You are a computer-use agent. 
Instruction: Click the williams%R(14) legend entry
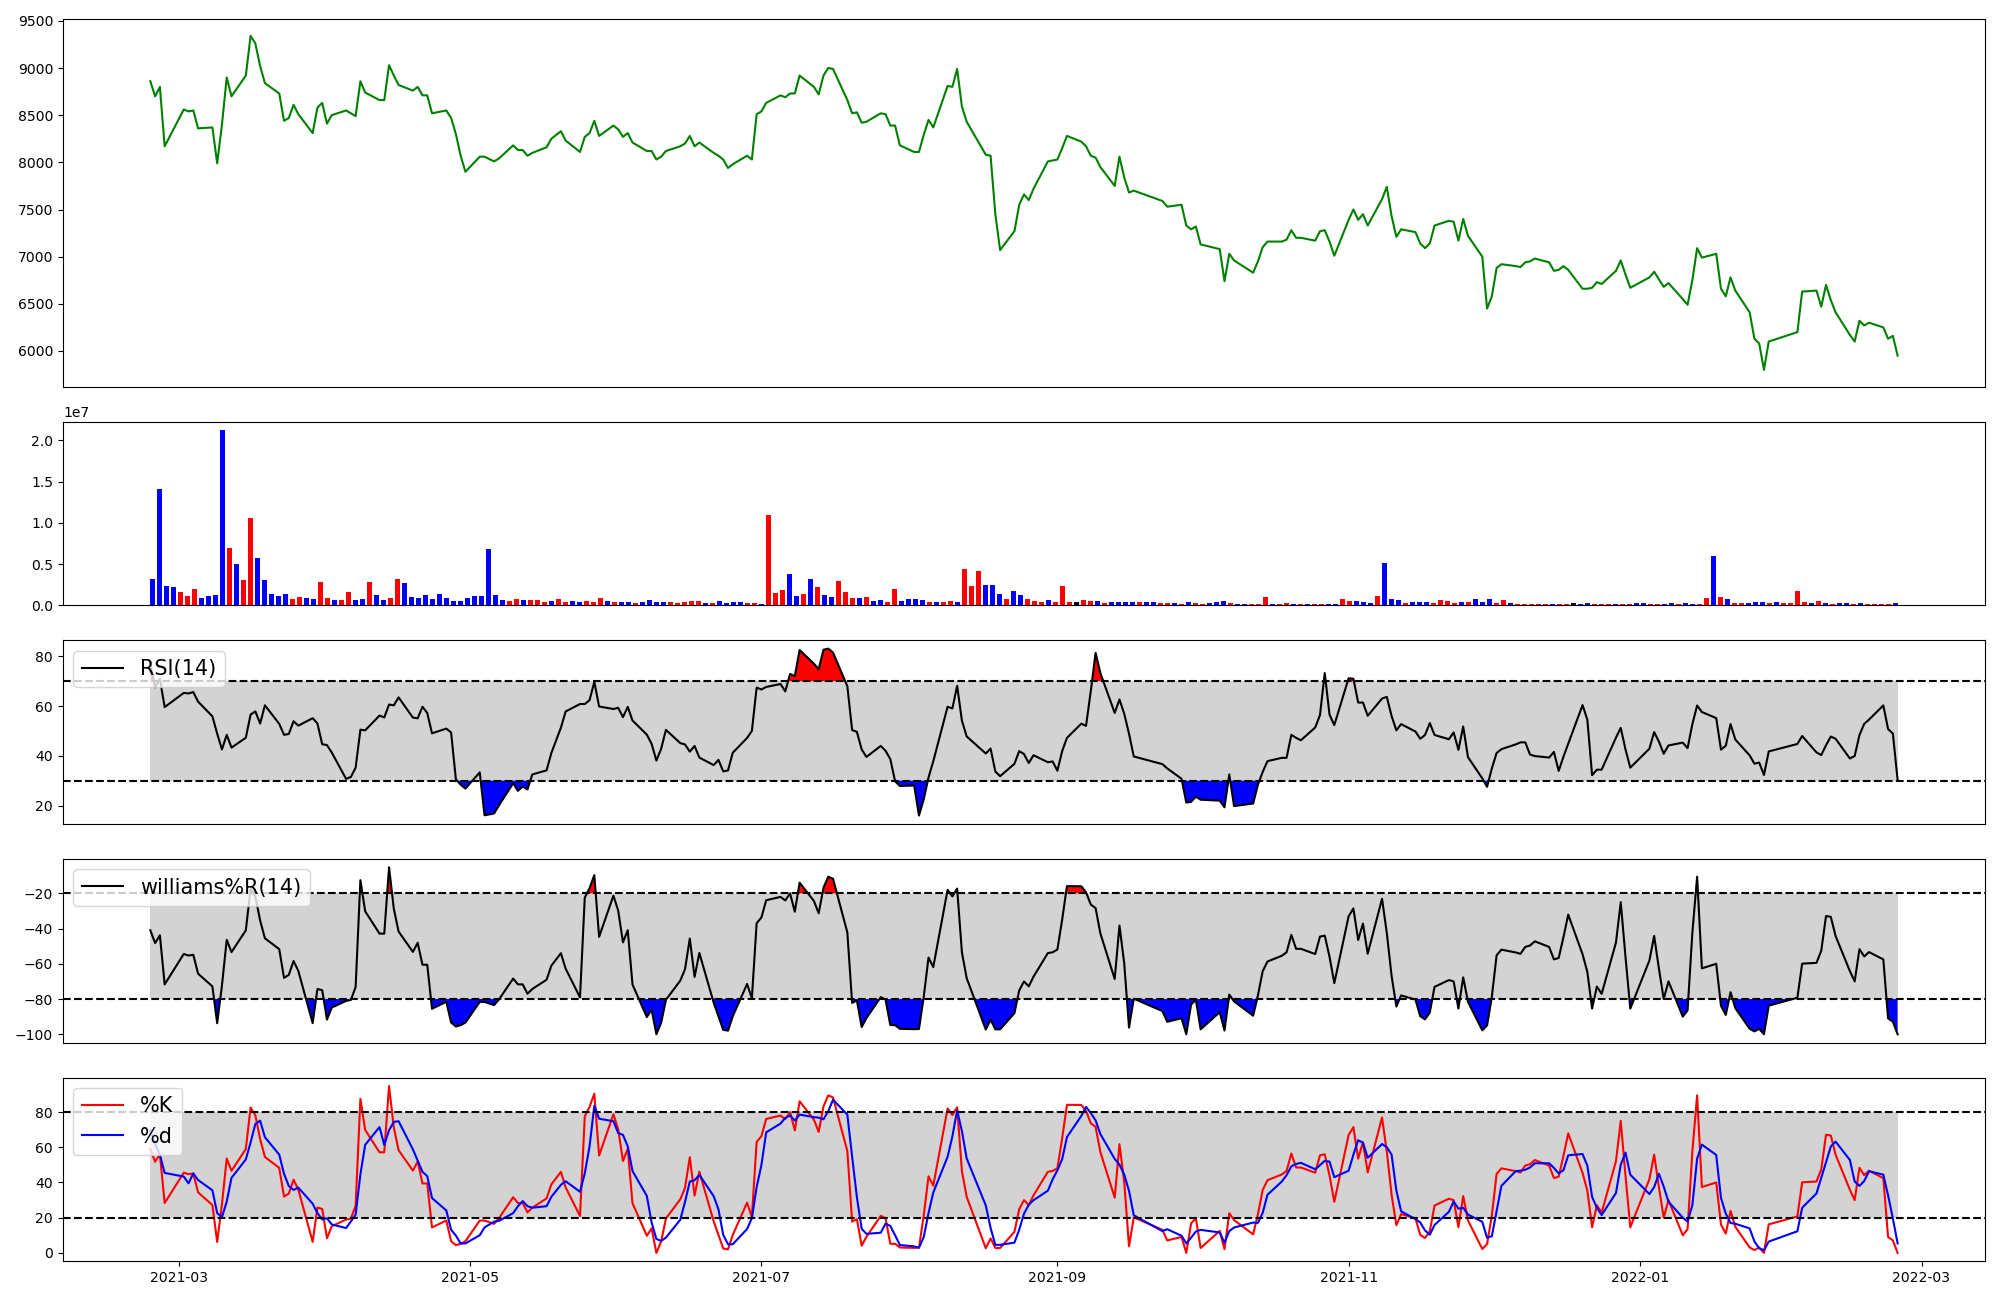[220, 887]
